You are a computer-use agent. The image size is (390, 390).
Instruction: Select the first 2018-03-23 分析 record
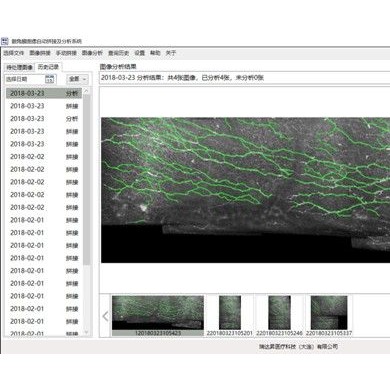pos(44,93)
